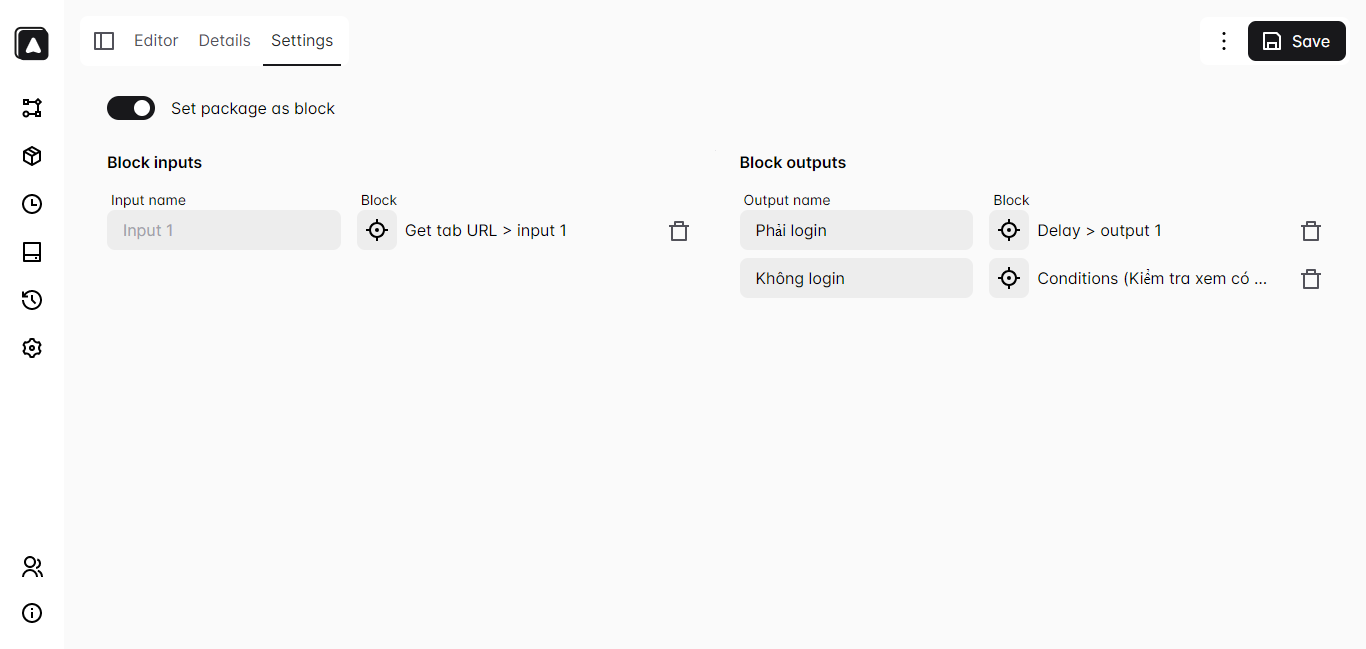Open the three-dot overflow menu
Viewport: 1366px width, 649px height.
tap(1224, 41)
